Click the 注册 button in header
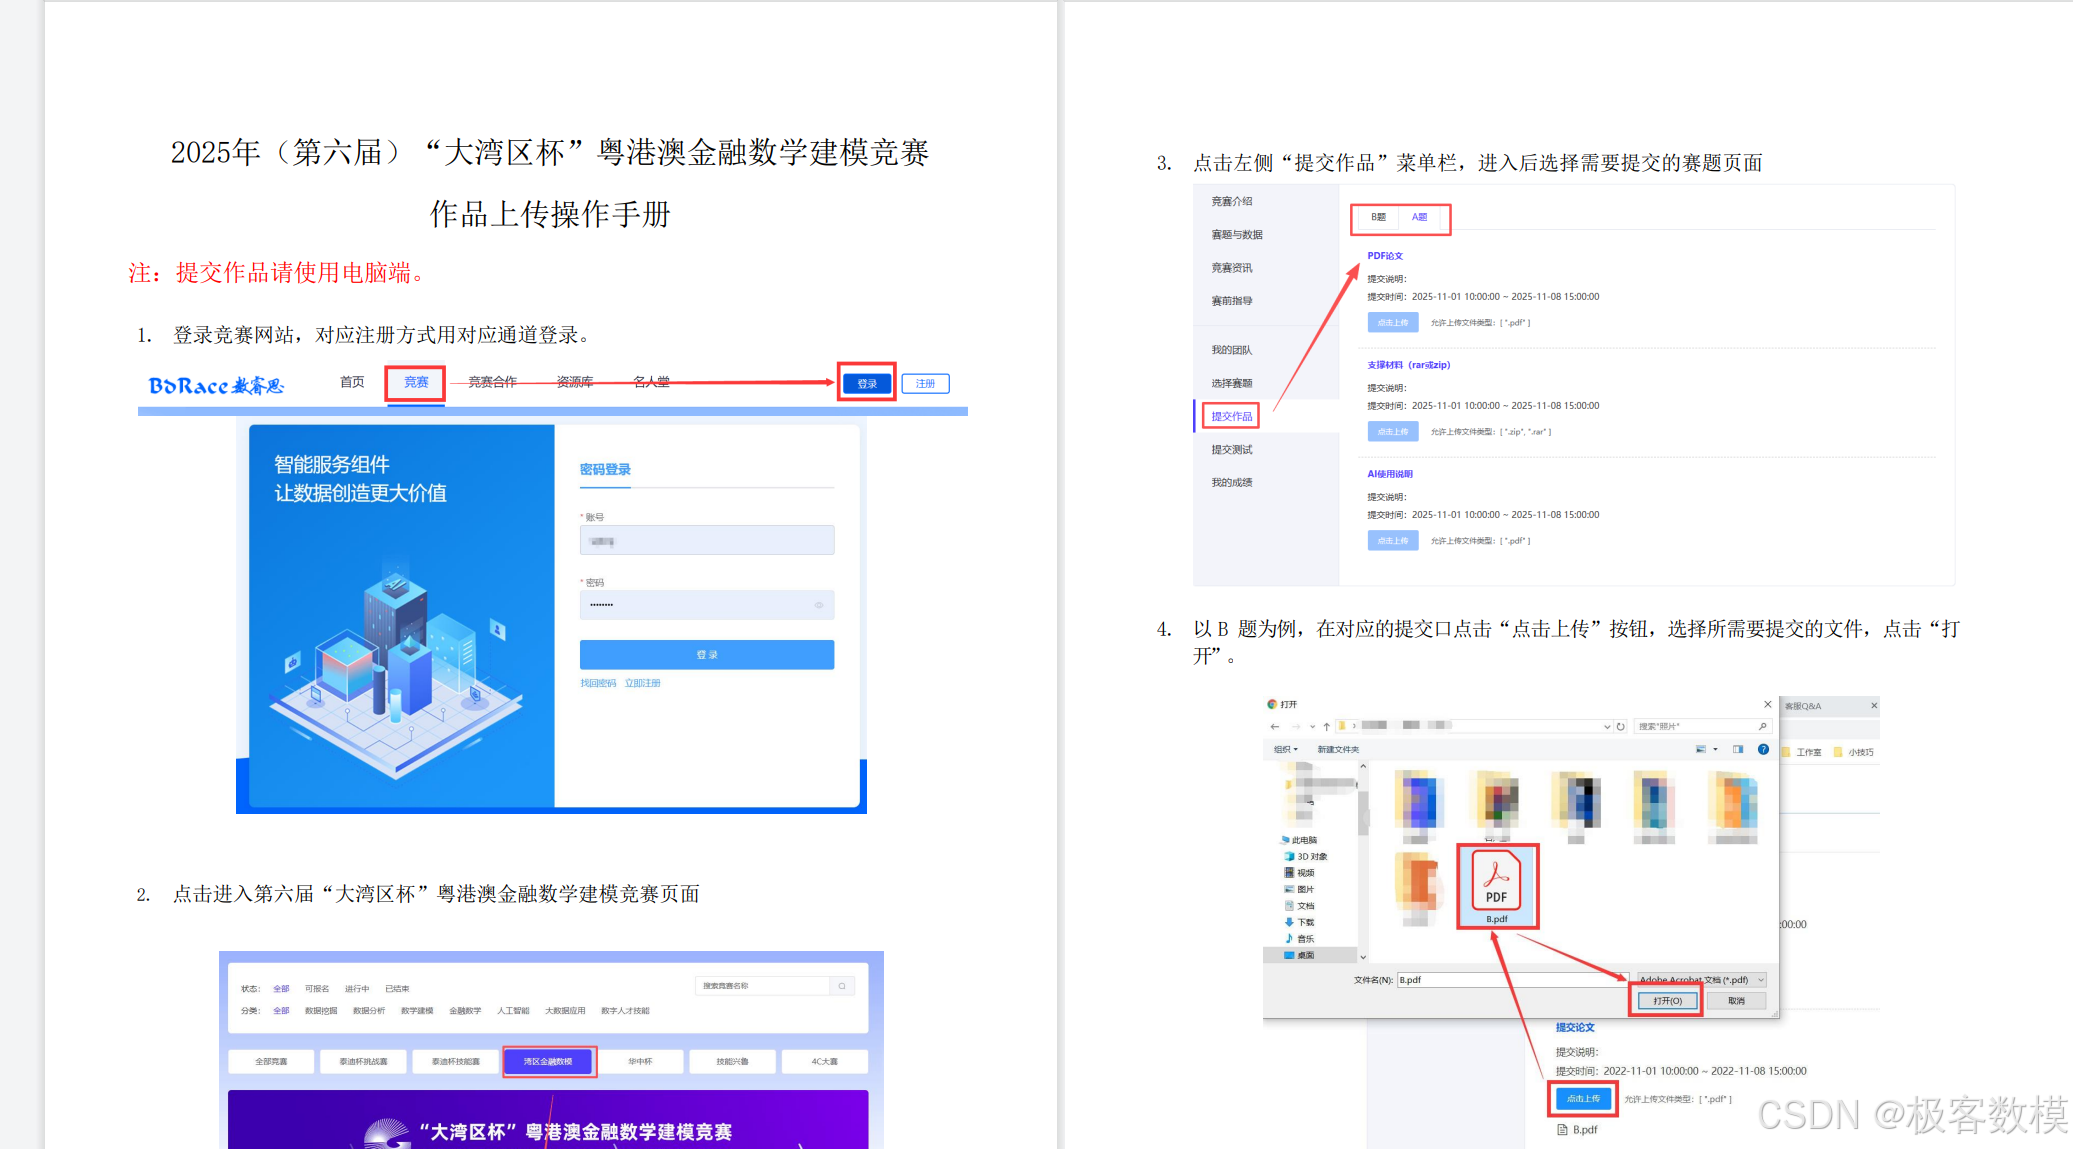 925,383
